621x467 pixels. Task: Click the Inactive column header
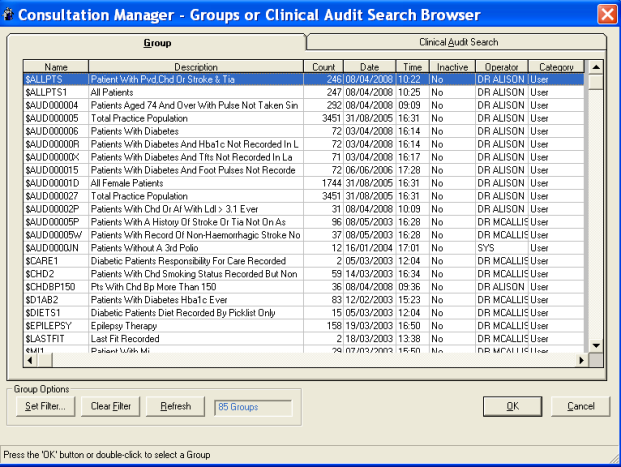pos(452,67)
